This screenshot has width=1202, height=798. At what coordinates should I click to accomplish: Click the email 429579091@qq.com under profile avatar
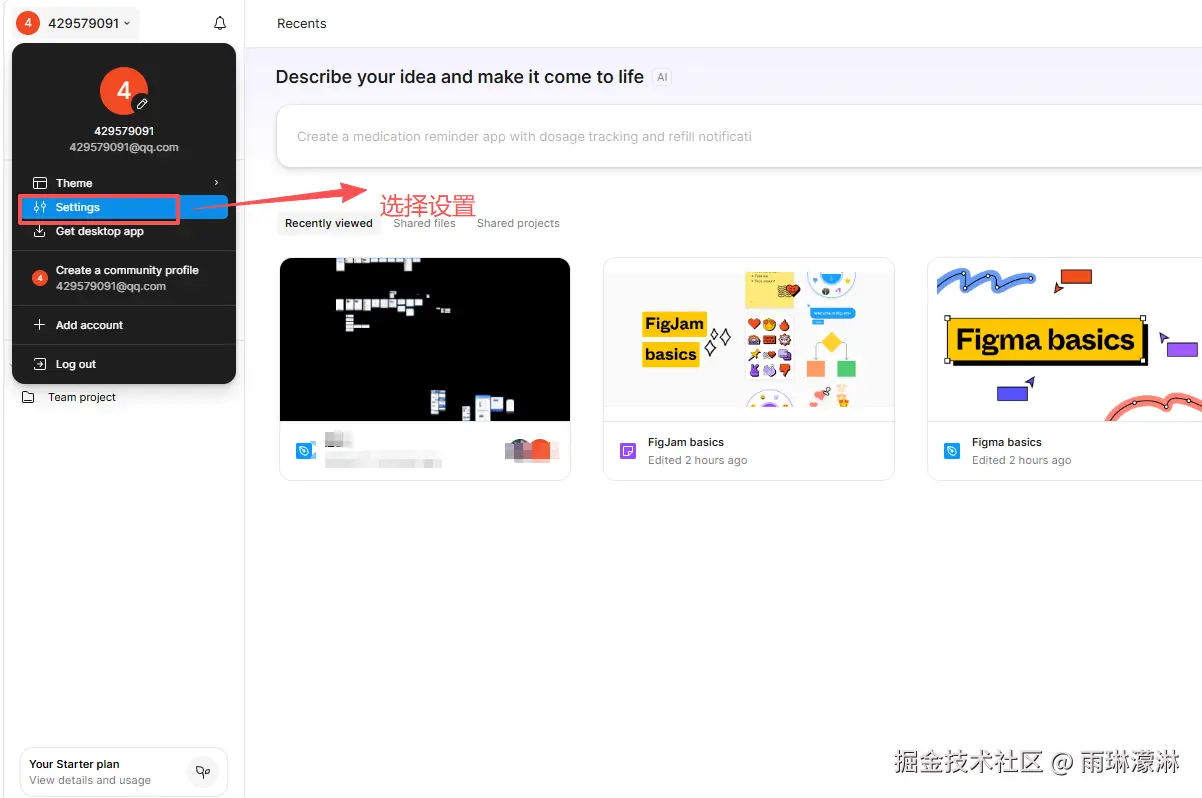point(124,147)
